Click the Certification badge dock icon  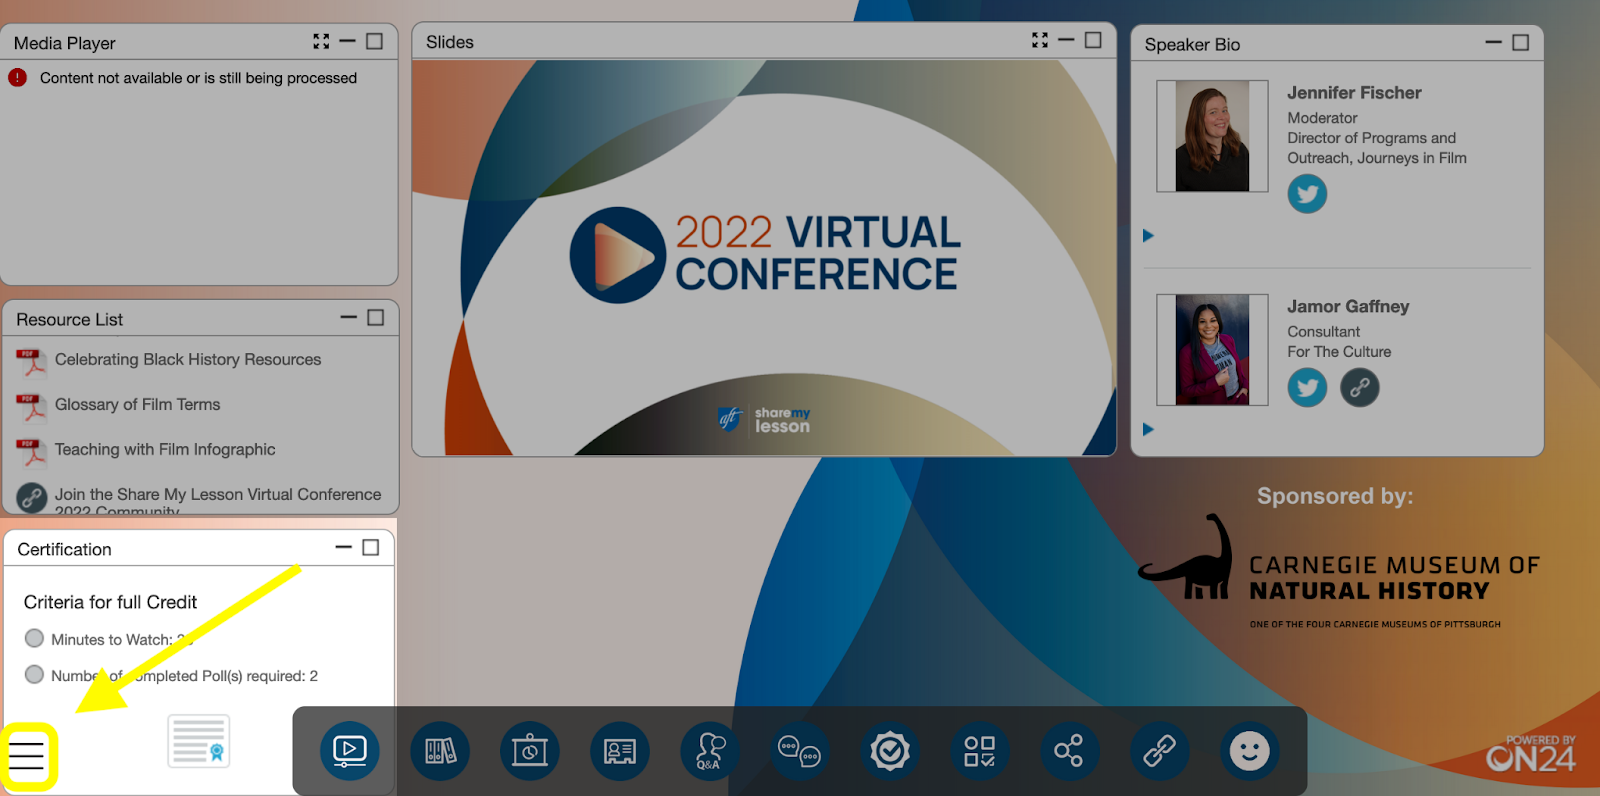tap(889, 751)
